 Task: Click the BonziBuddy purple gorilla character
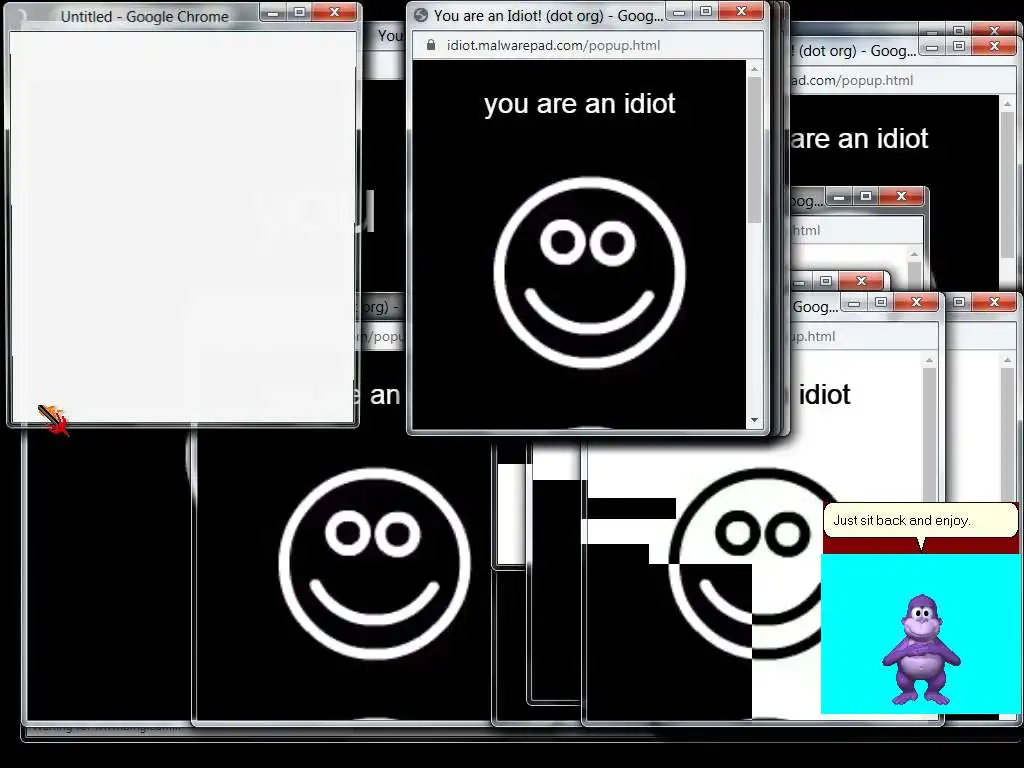pos(921,649)
